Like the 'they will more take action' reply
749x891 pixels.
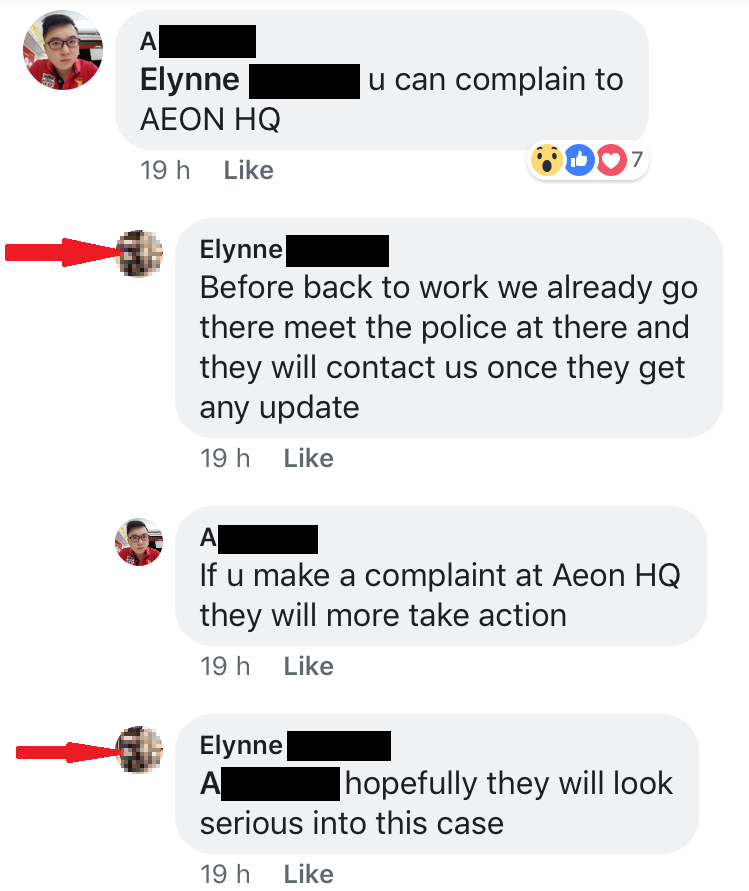click(x=309, y=666)
